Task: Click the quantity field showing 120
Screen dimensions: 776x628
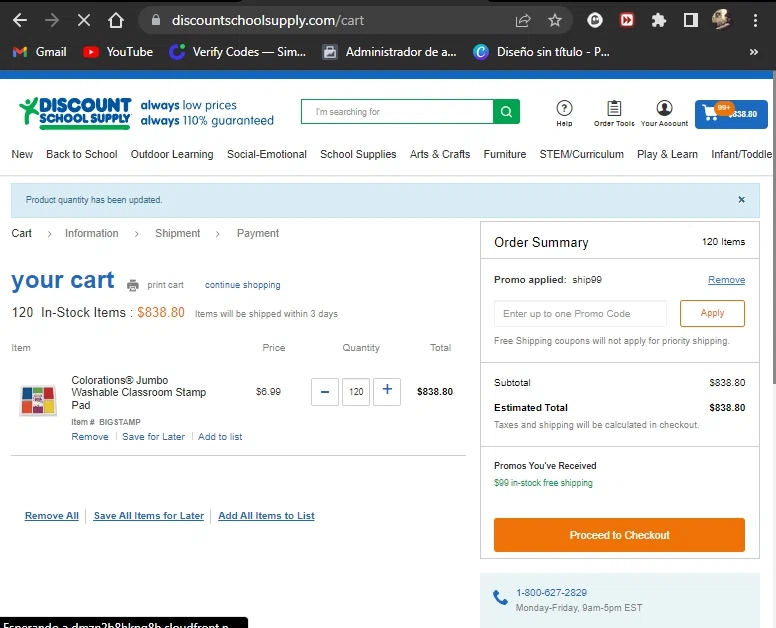Action: click(356, 392)
